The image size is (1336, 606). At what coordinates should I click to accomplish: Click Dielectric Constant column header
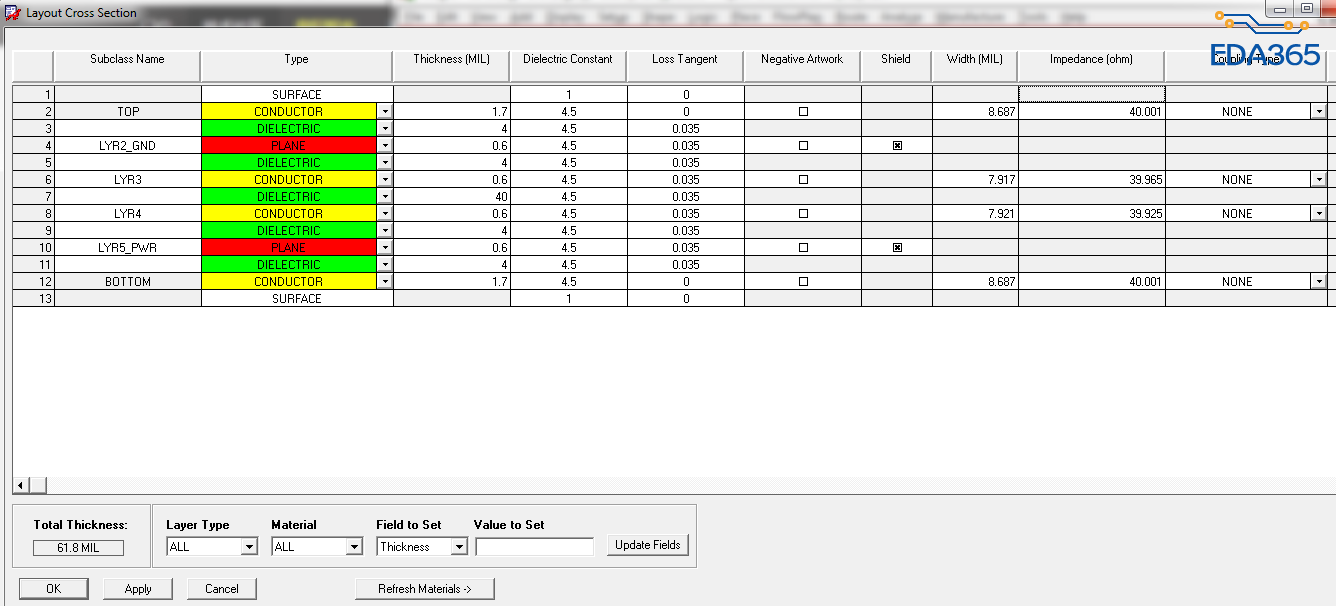click(x=568, y=64)
